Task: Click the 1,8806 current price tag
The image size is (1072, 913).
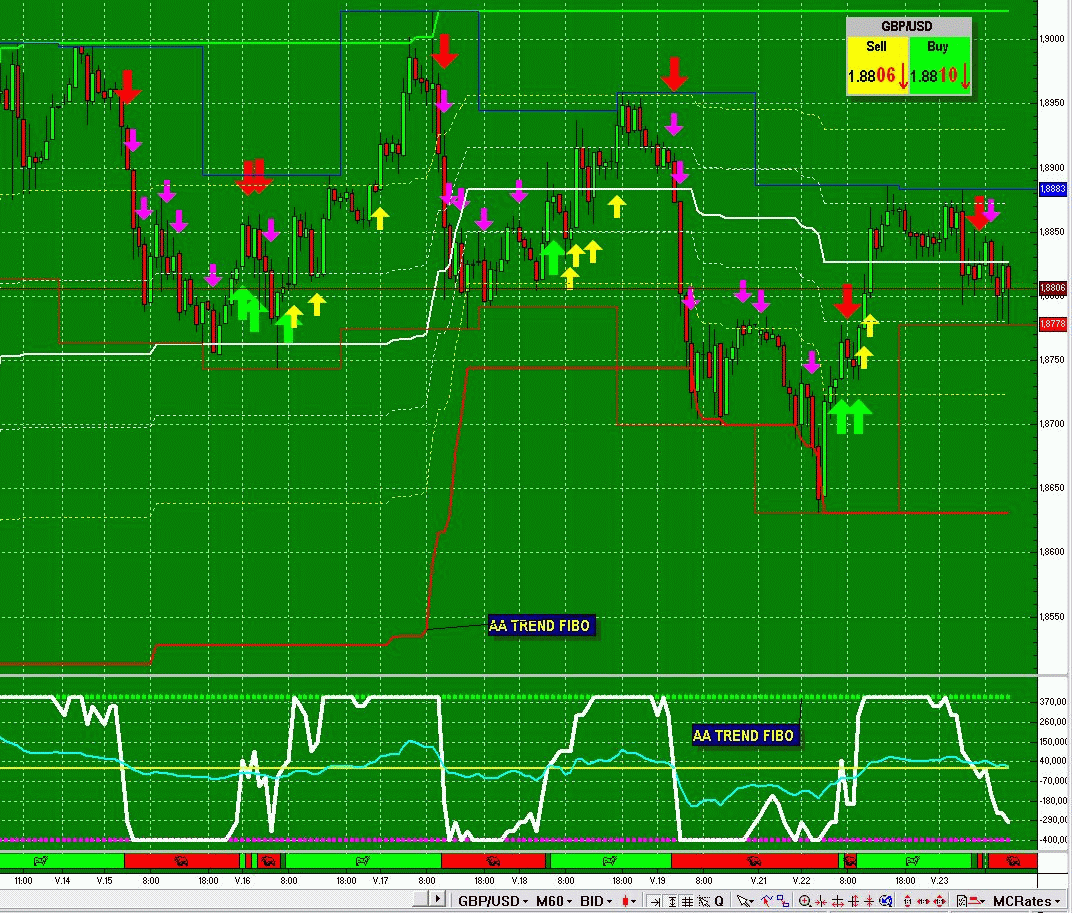Action: click(1053, 288)
